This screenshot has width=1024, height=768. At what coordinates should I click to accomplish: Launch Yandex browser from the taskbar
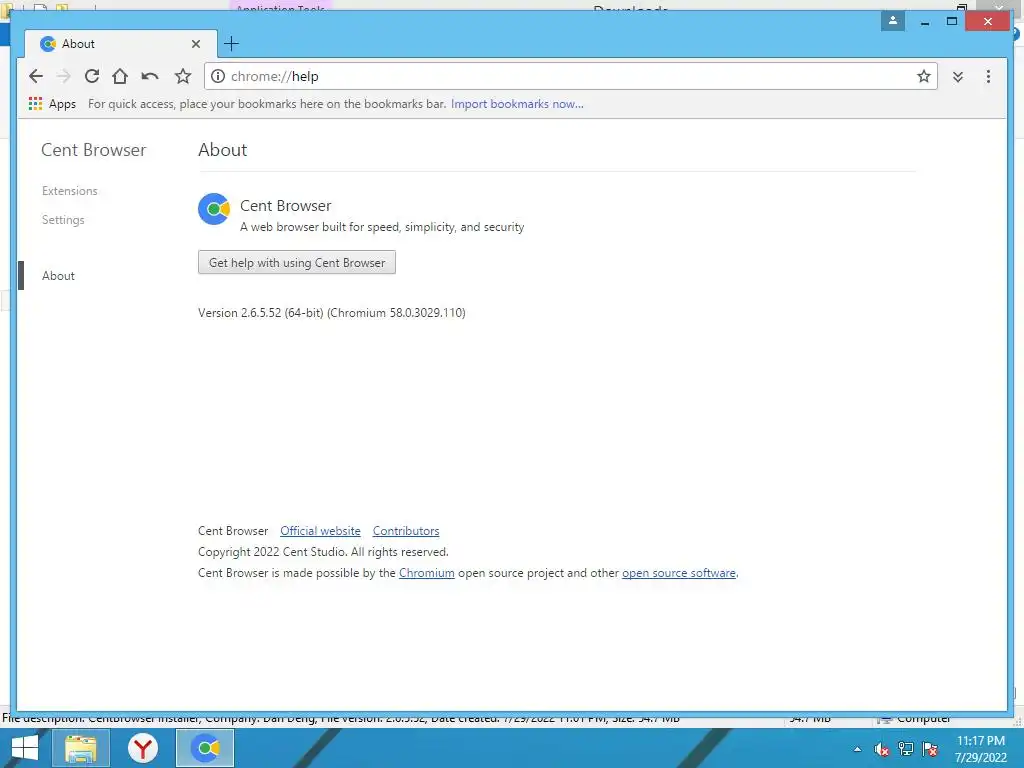tap(143, 748)
